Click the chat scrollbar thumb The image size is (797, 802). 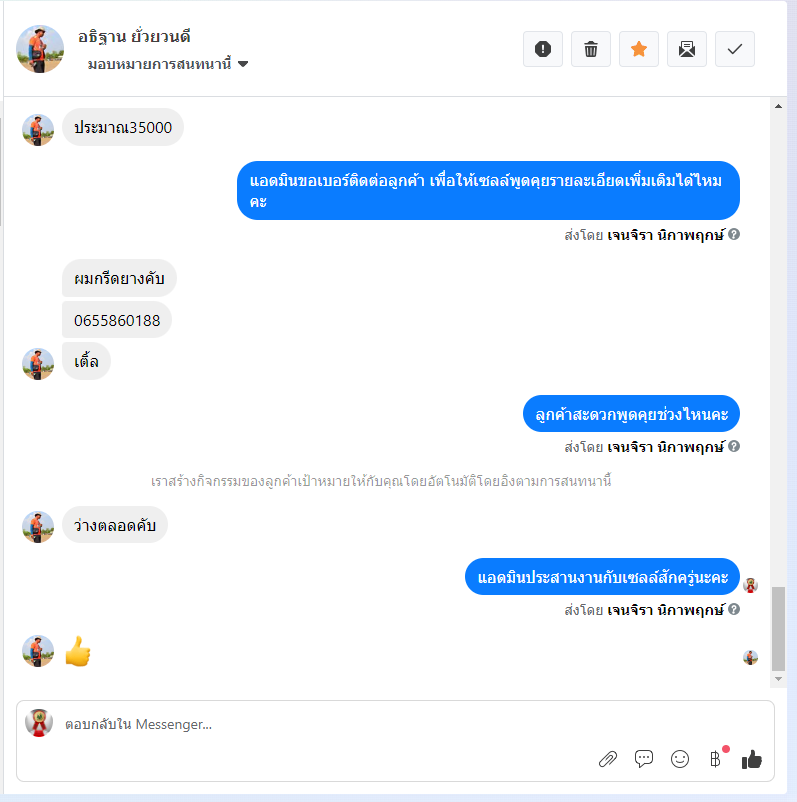coord(779,629)
